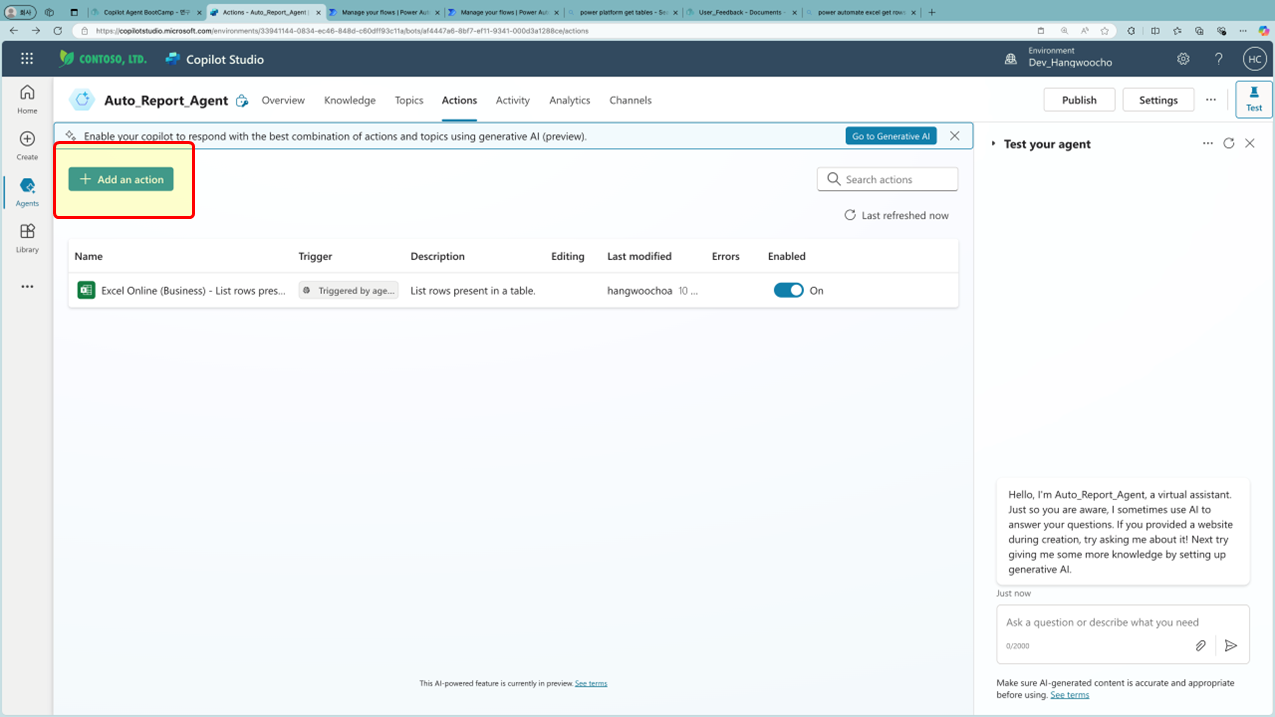This screenshot has width=1275, height=717.
Task: Go to Home in the left sidebar
Action: pyautogui.click(x=27, y=98)
